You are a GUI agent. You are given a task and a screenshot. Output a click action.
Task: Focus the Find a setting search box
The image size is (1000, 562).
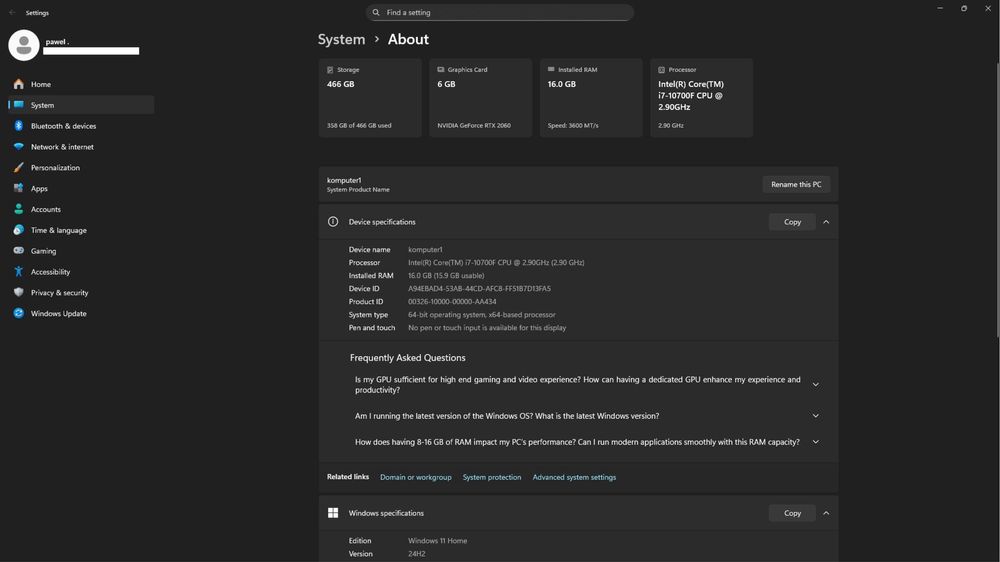click(500, 12)
